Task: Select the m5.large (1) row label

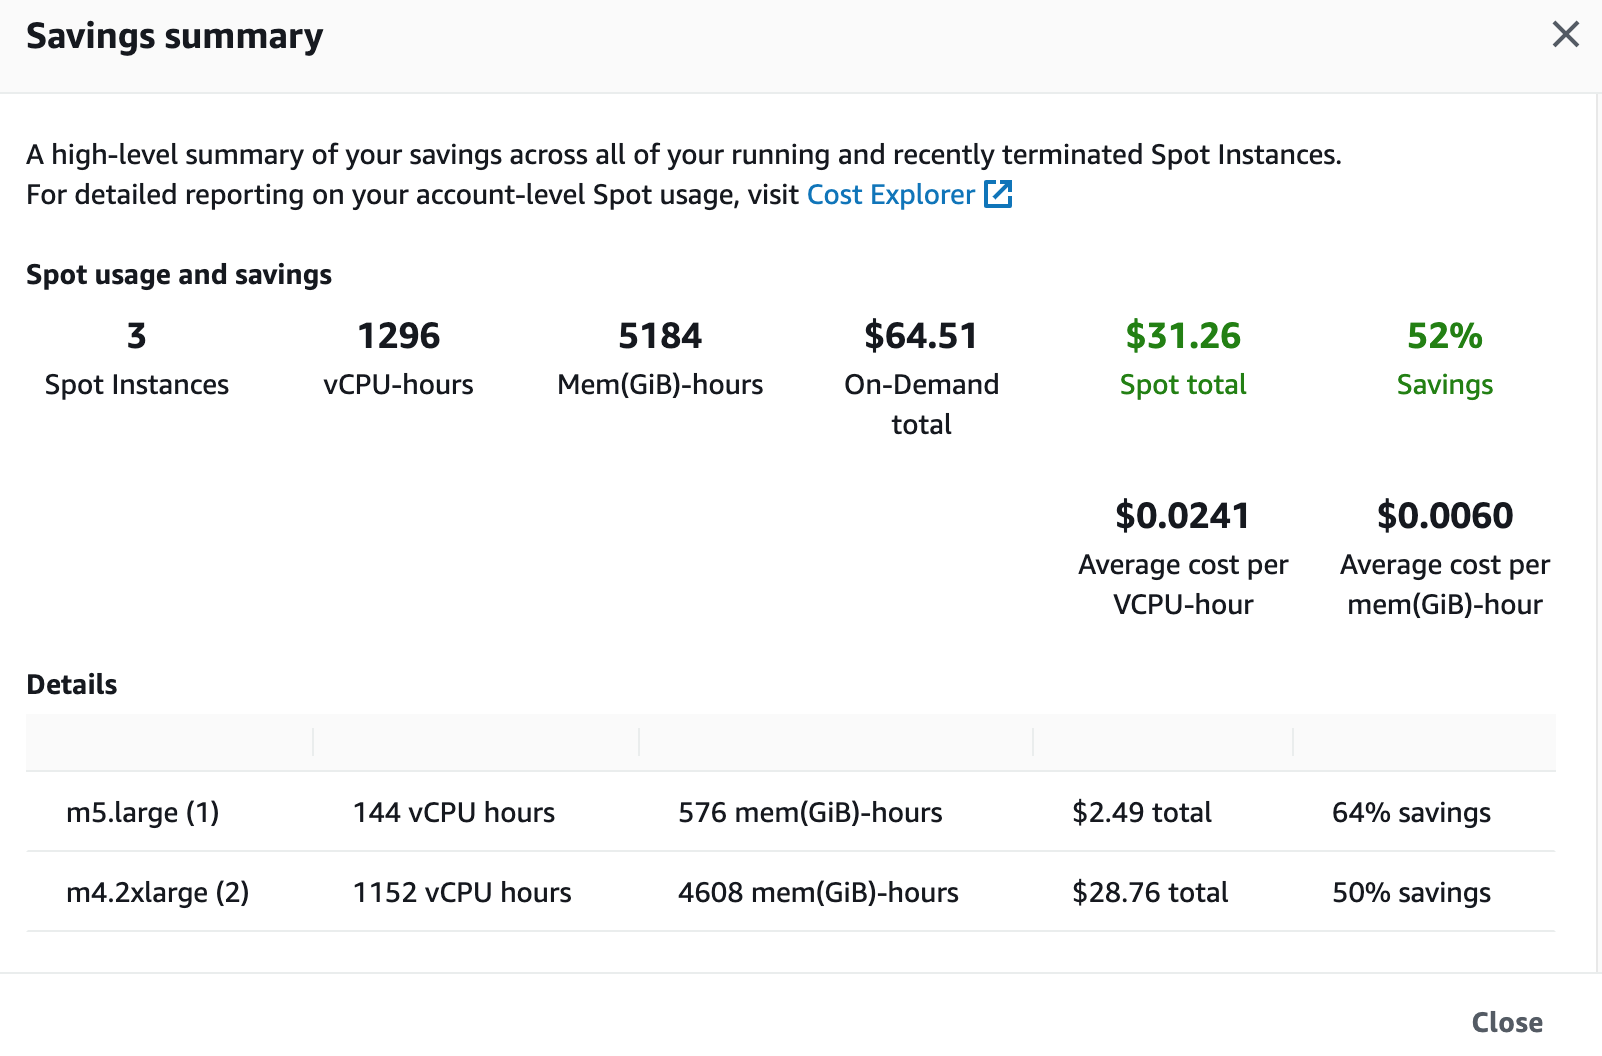Action: [x=142, y=812]
